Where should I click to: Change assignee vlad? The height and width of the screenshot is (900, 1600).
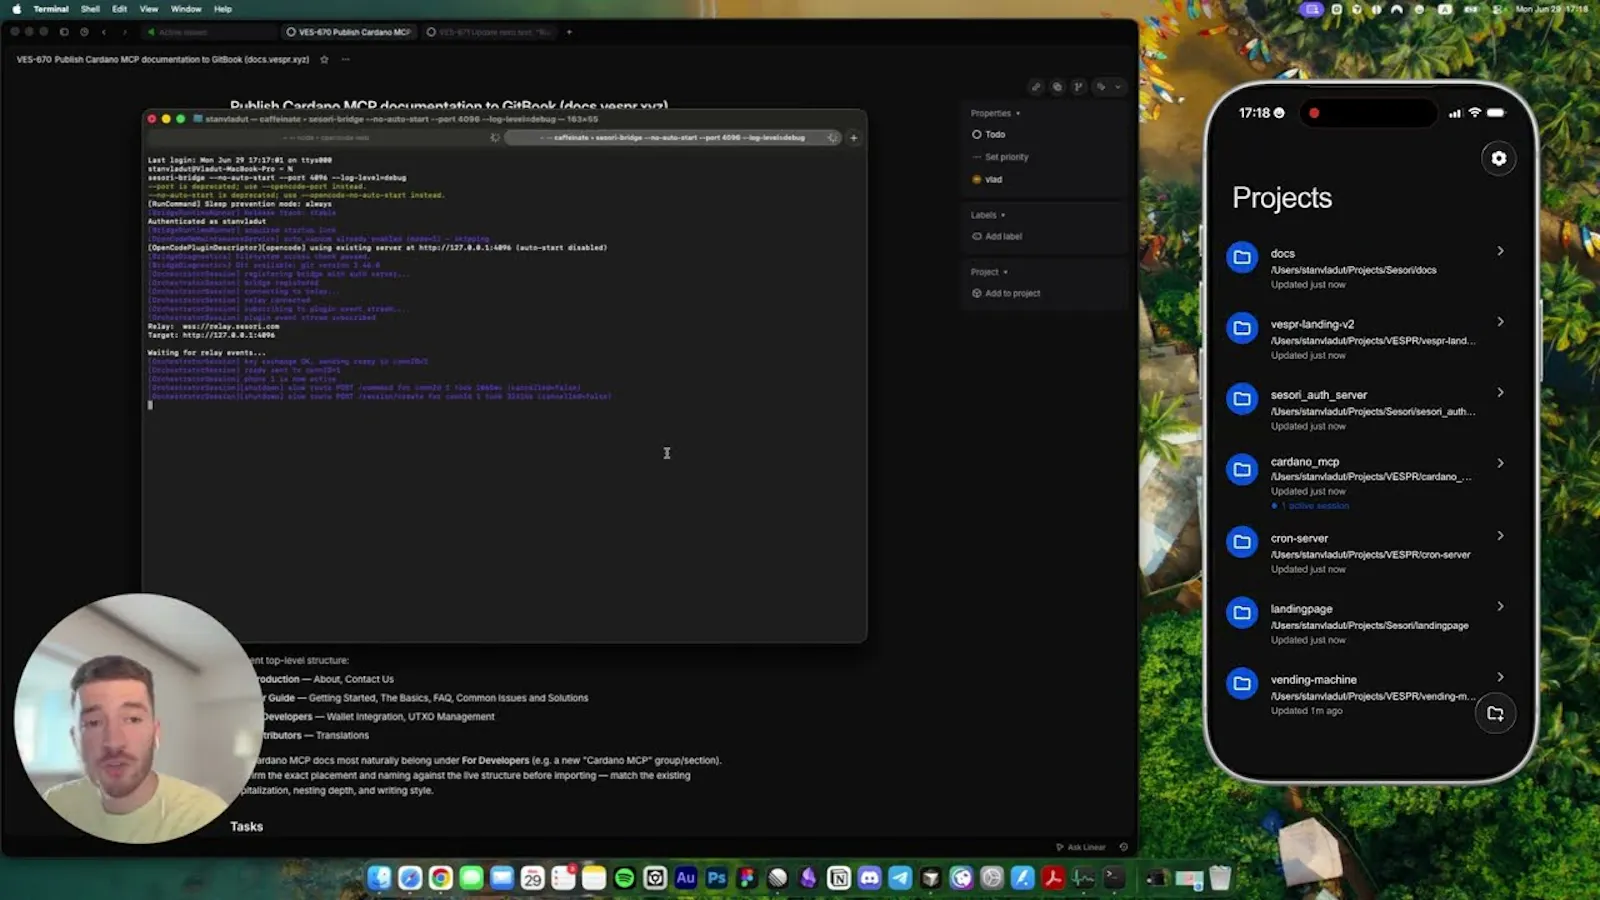987,180
